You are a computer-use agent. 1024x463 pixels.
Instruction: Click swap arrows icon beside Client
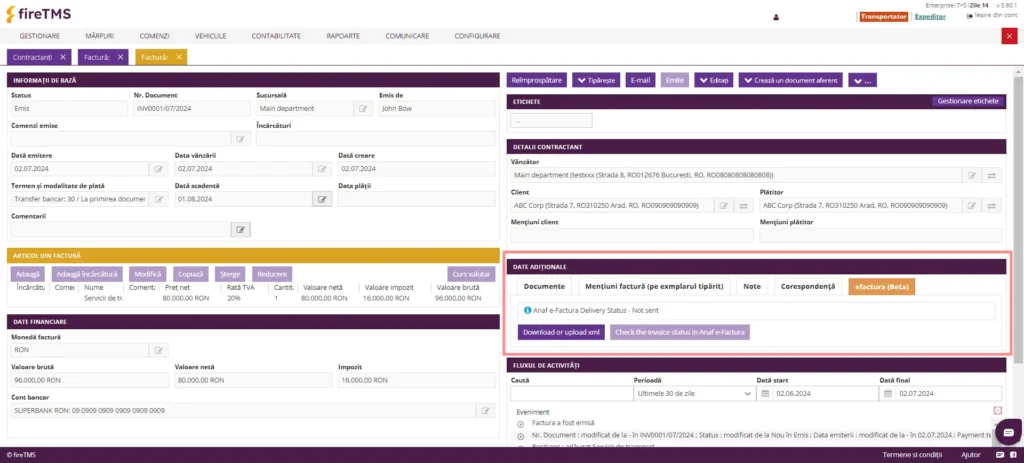click(743, 206)
